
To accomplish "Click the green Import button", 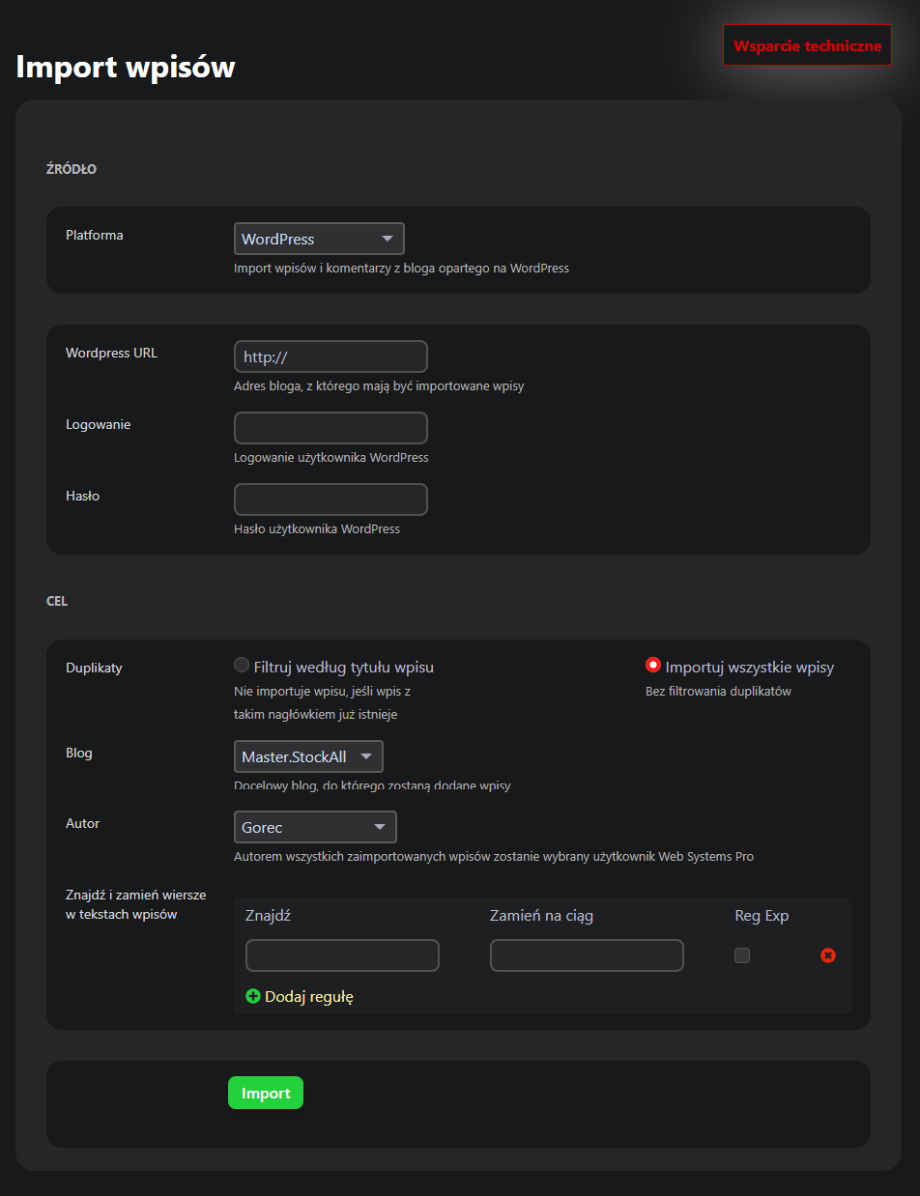I will (265, 1093).
